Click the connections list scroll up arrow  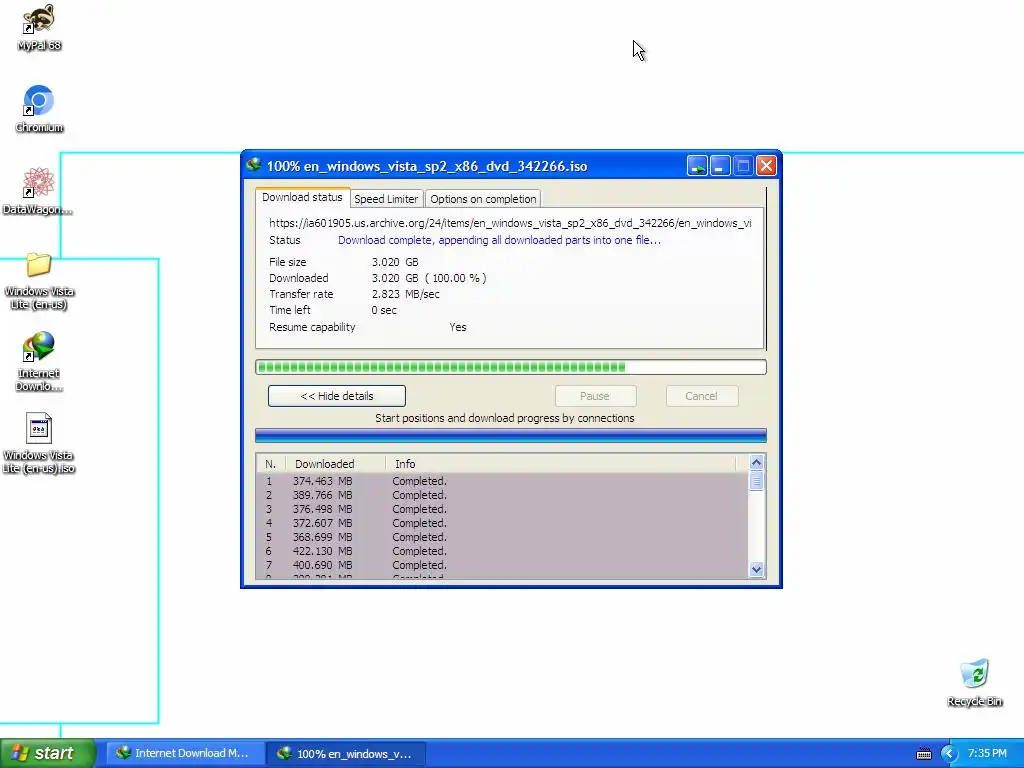point(756,462)
